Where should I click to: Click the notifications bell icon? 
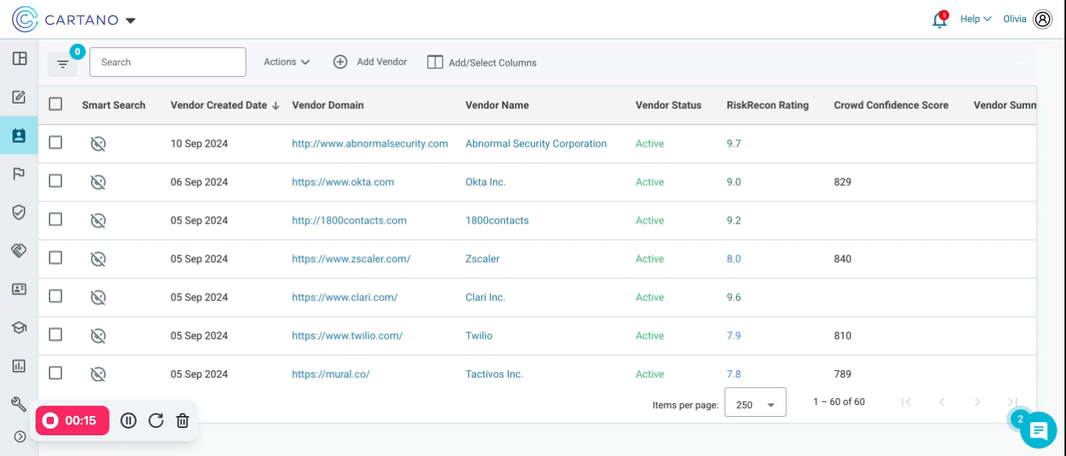tap(940, 20)
